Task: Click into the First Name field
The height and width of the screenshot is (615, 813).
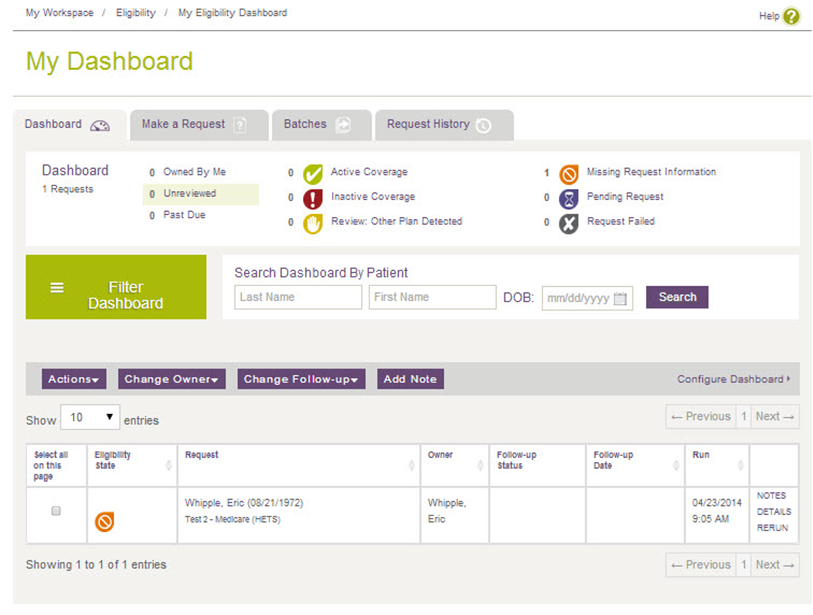Action: pos(432,297)
